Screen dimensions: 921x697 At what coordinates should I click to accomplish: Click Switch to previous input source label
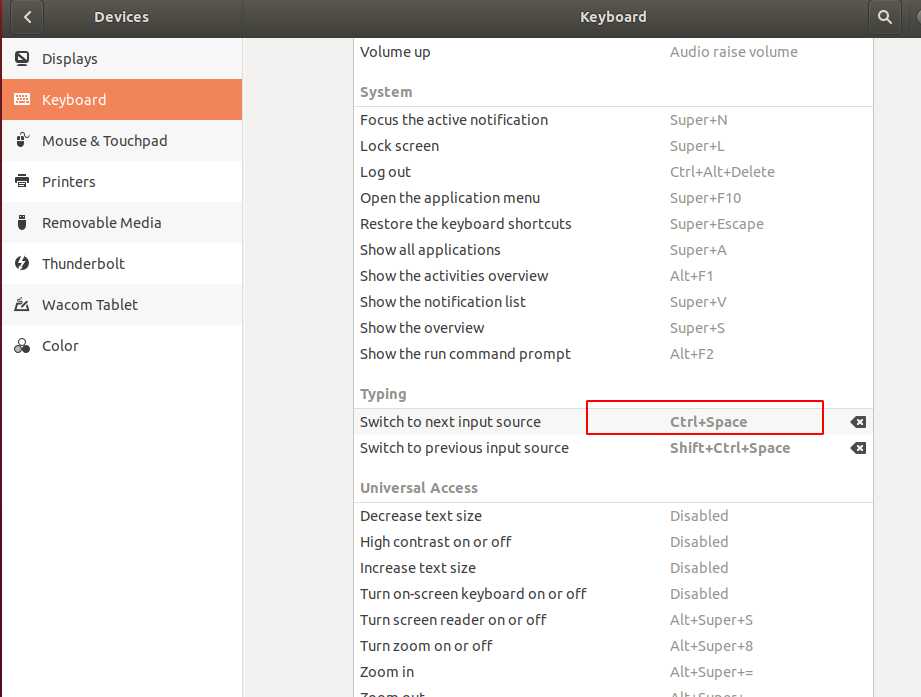[464, 448]
